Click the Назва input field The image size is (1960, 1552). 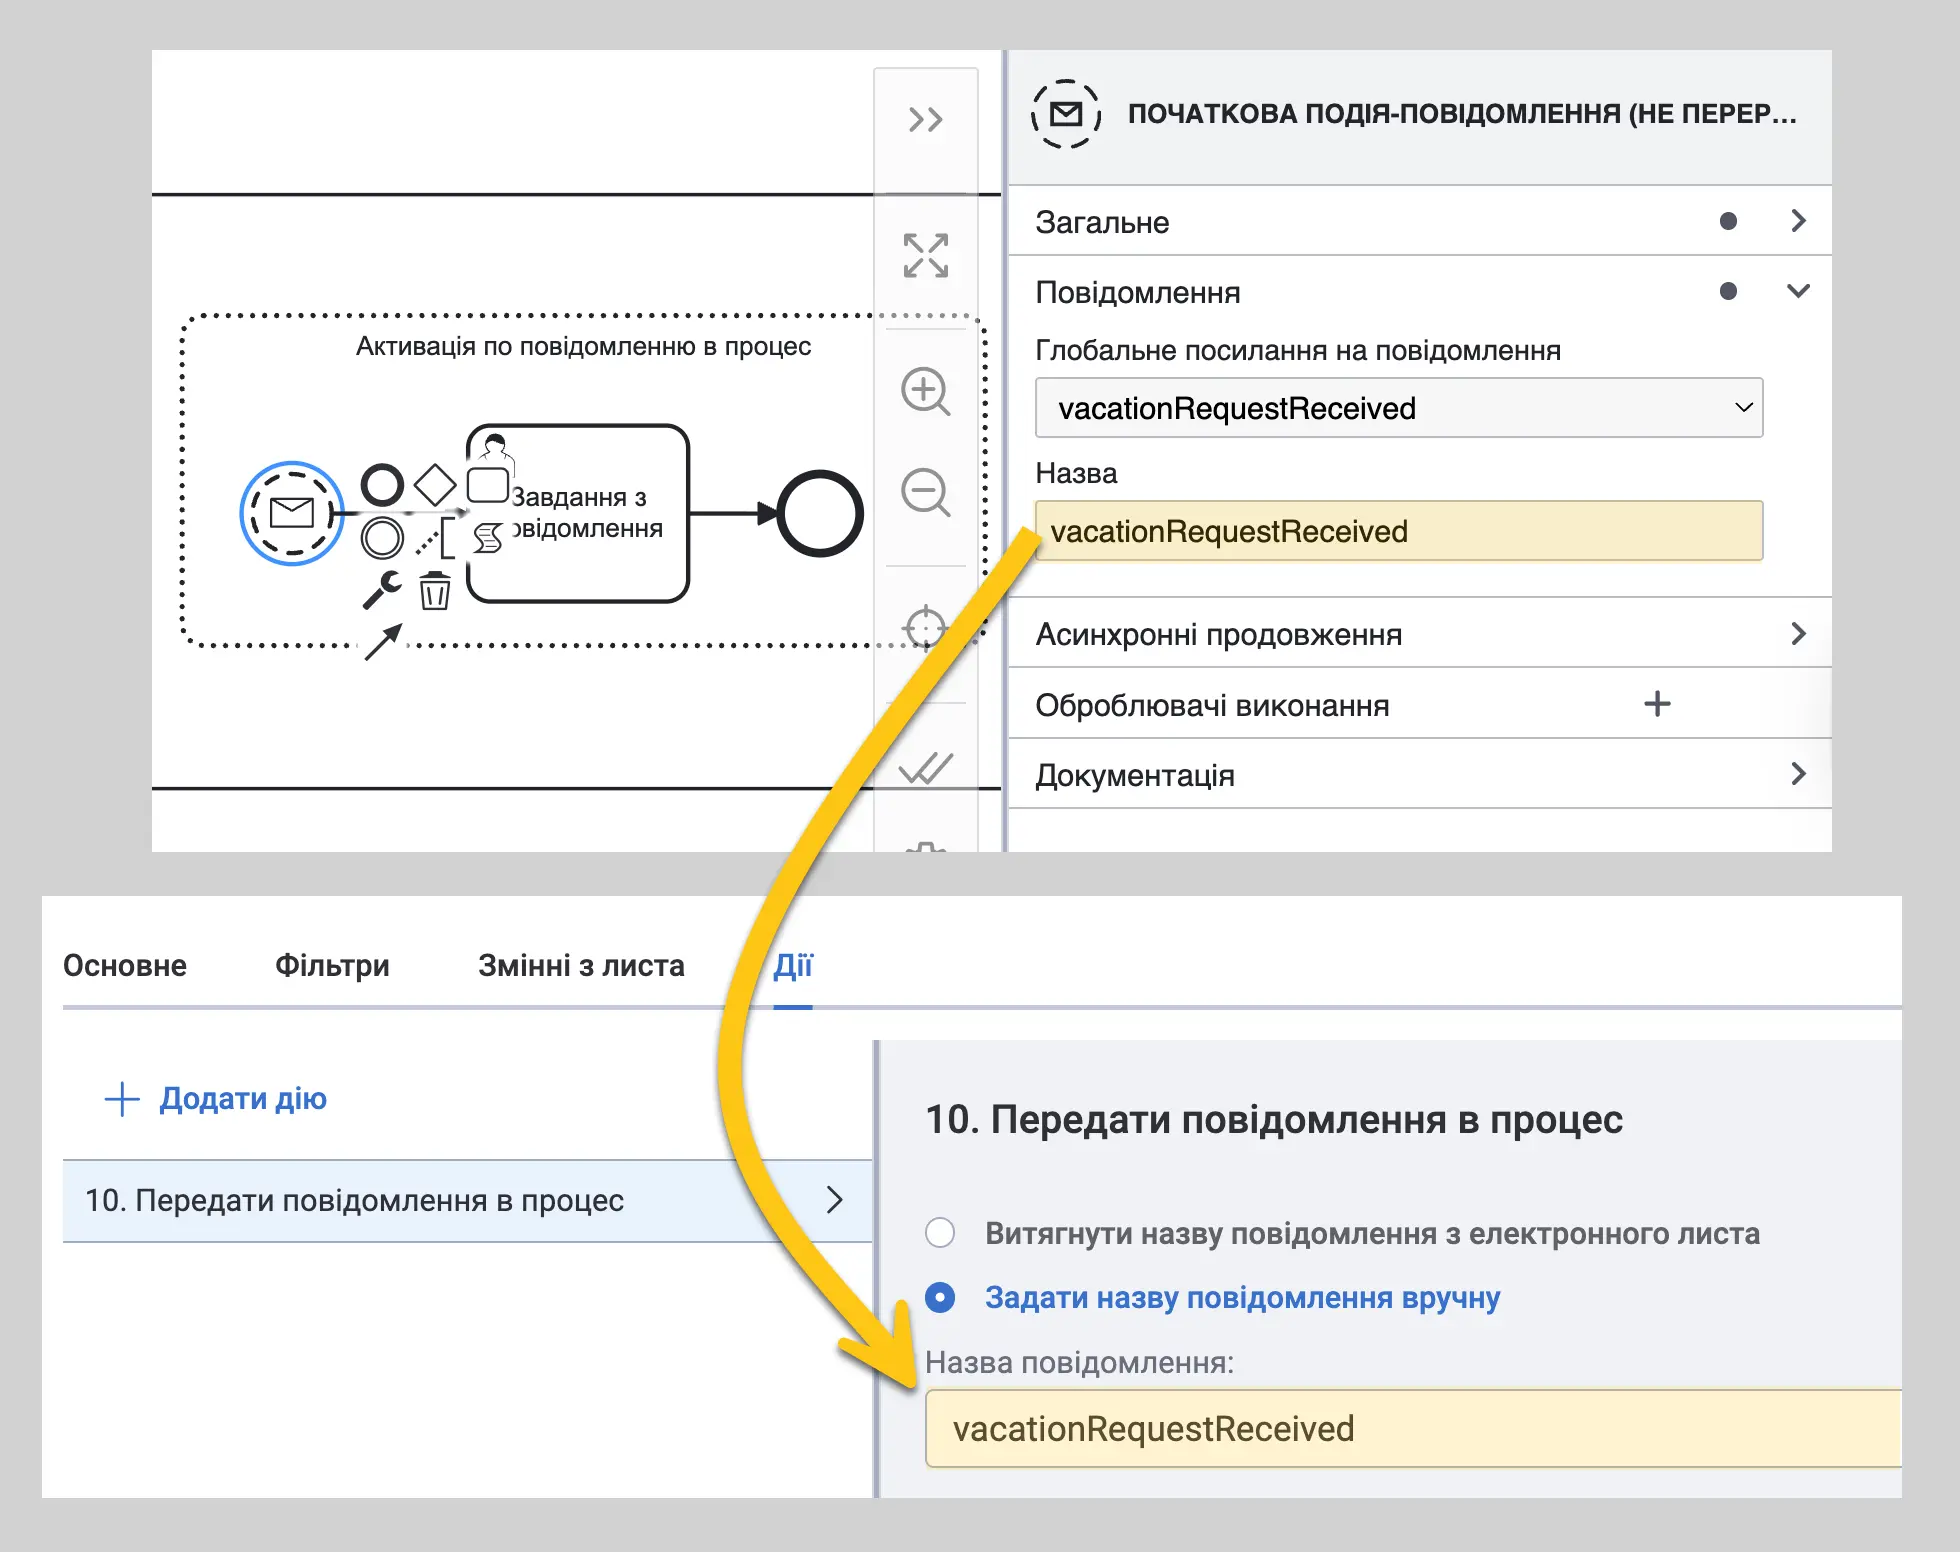tap(1399, 531)
